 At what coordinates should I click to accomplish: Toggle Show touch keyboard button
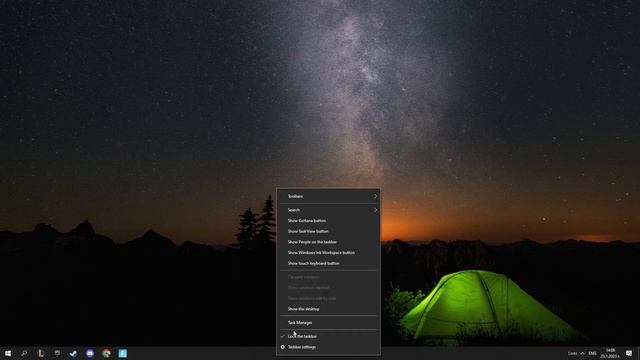tap(329, 263)
